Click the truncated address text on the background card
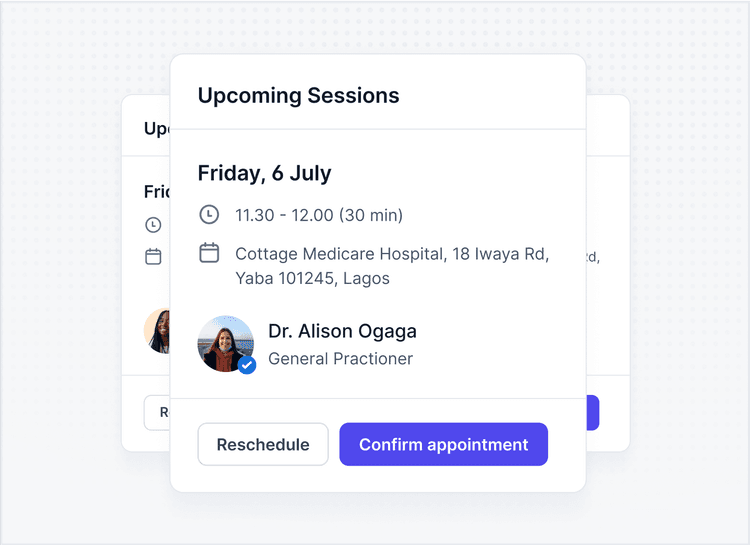 [592, 257]
